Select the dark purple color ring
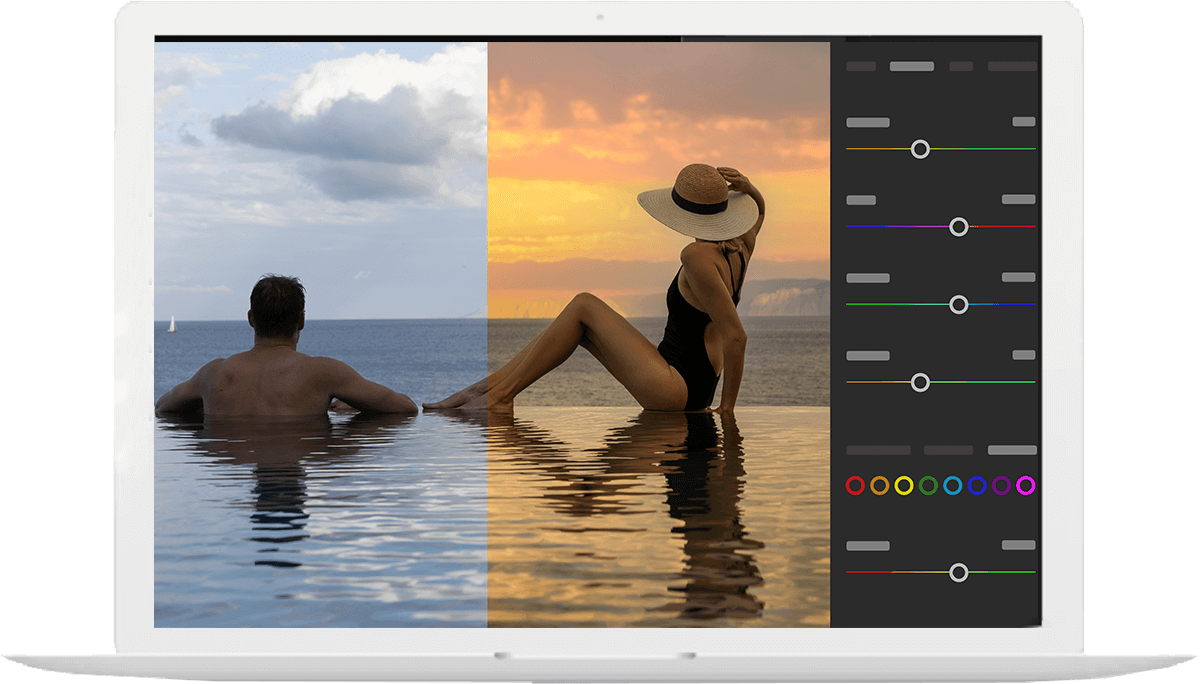This screenshot has height=684, width=1200. pos(1001,486)
